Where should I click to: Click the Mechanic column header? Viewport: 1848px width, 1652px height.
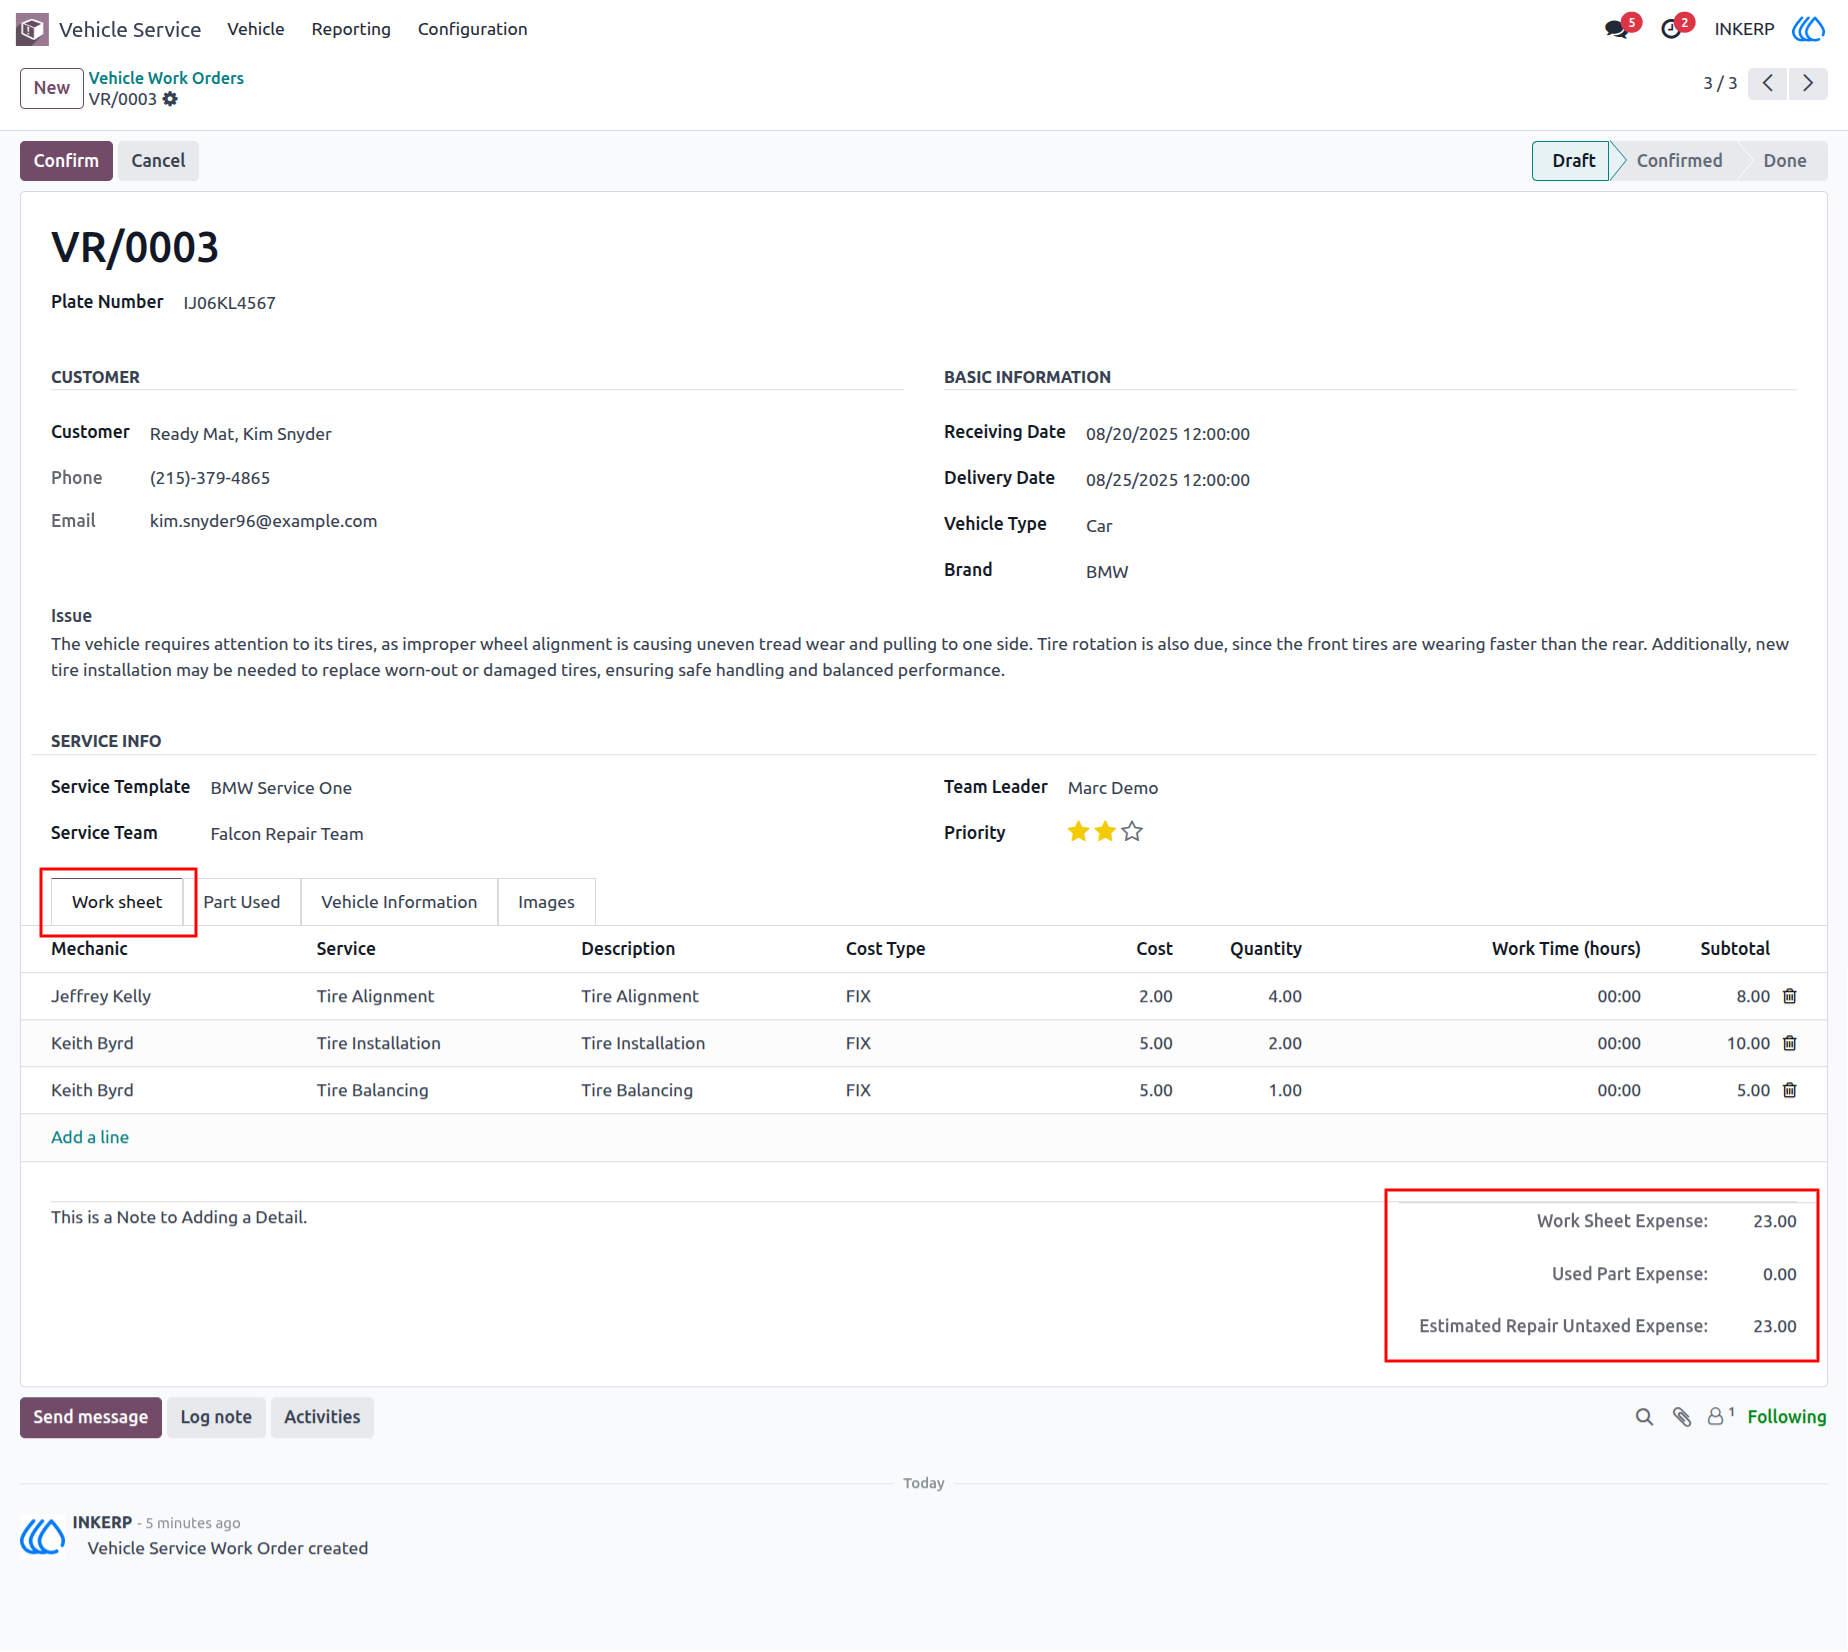89,949
